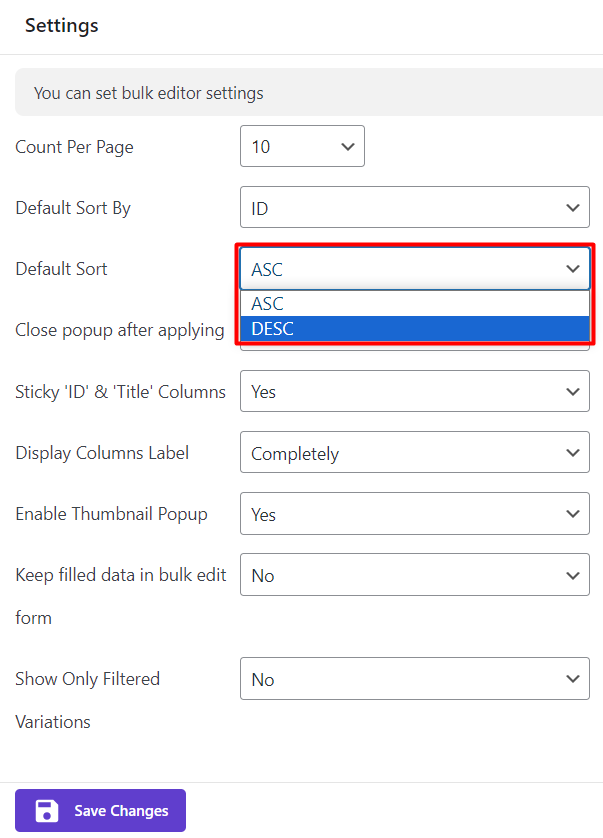Click the 'Show Only Filtered Variations' label
603x838 pixels.
[x=87, y=679]
